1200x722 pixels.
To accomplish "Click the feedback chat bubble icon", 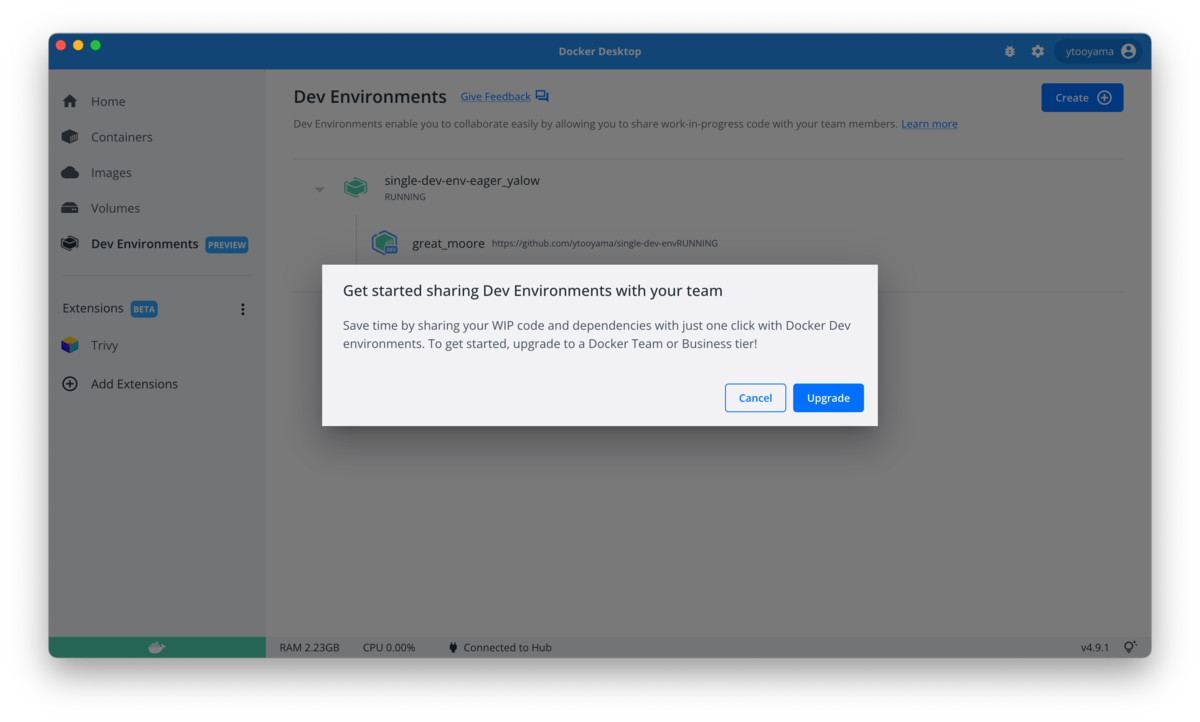I will [542, 96].
